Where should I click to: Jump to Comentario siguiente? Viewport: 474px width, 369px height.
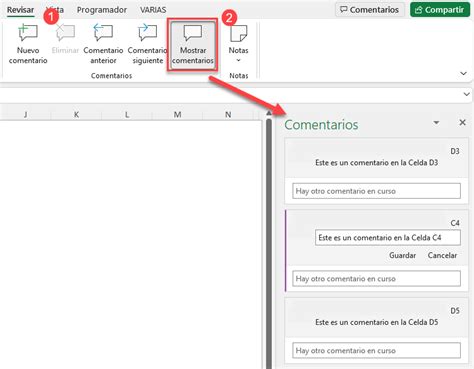pos(147,44)
